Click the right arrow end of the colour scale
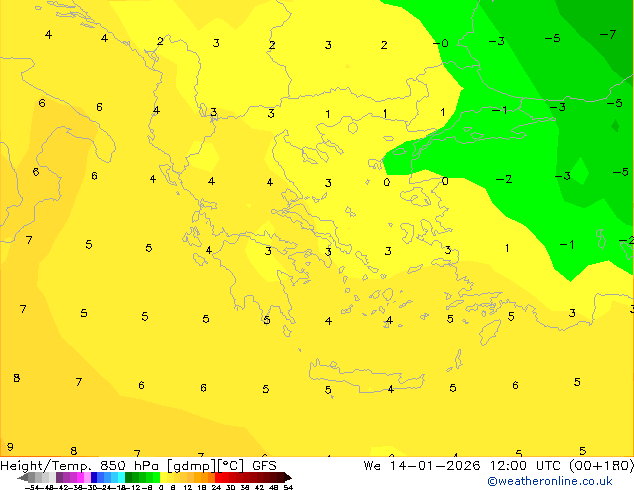The image size is (634, 490). tap(287, 477)
